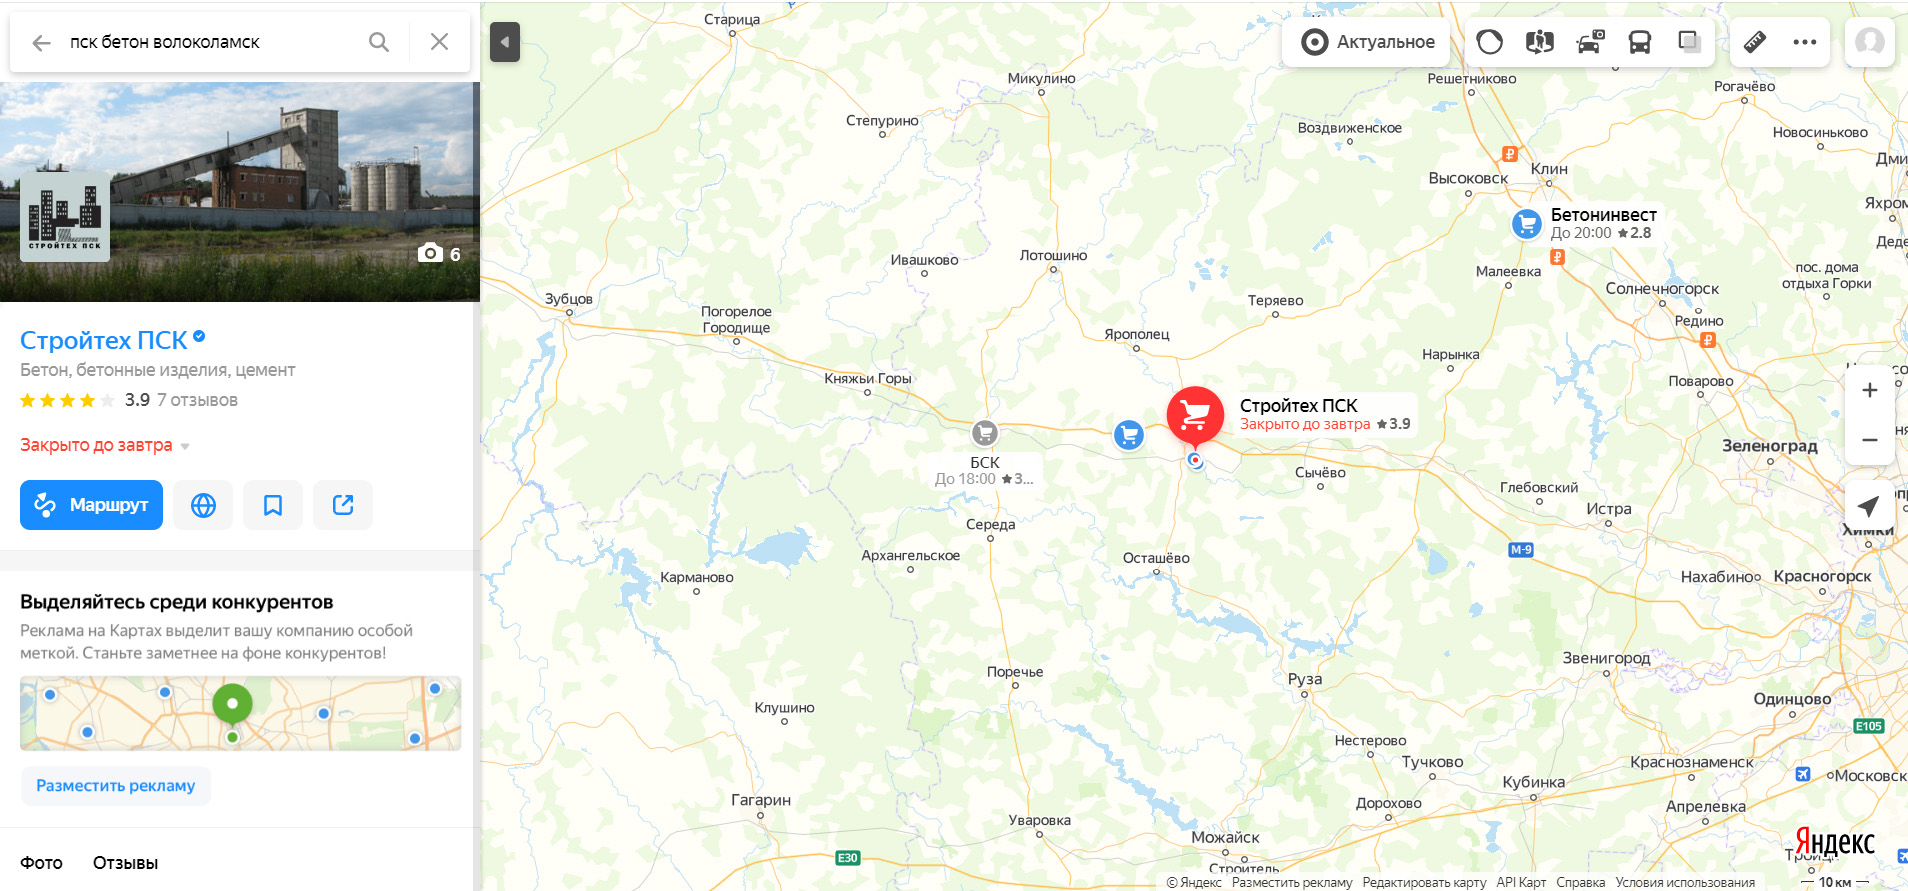Go back using the left arrow icon
This screenshot has width=1908, height=891.
pos(41,42)
